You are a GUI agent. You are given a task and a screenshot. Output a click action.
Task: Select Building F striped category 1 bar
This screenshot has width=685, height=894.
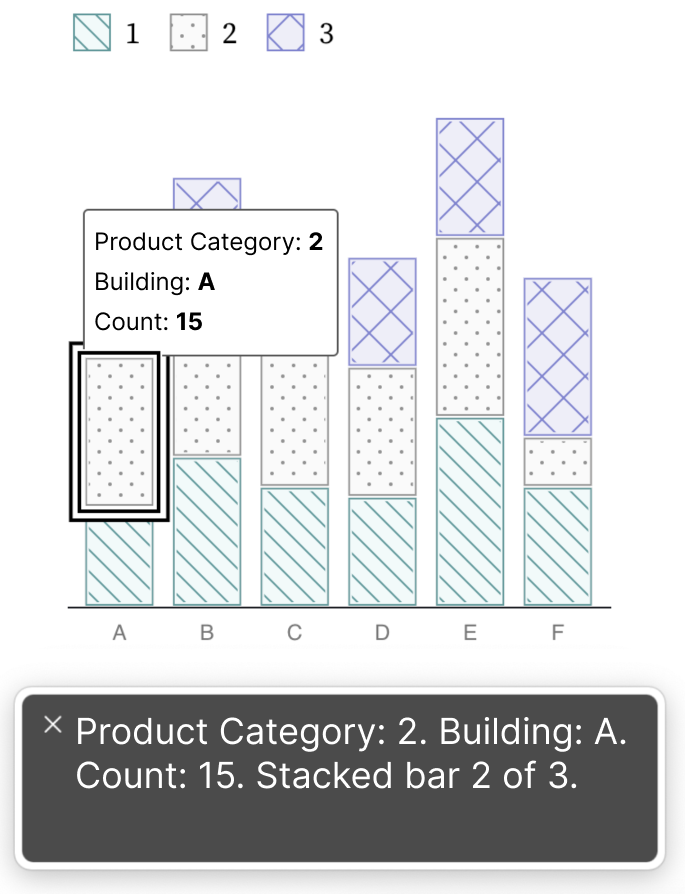[x=558, y=547]
